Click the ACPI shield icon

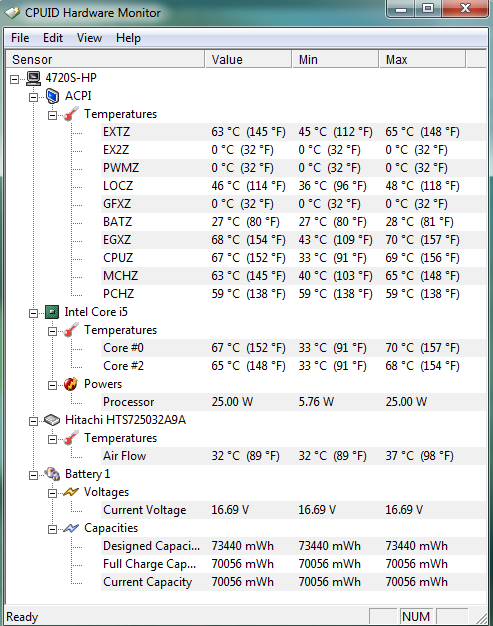point(52,96)
